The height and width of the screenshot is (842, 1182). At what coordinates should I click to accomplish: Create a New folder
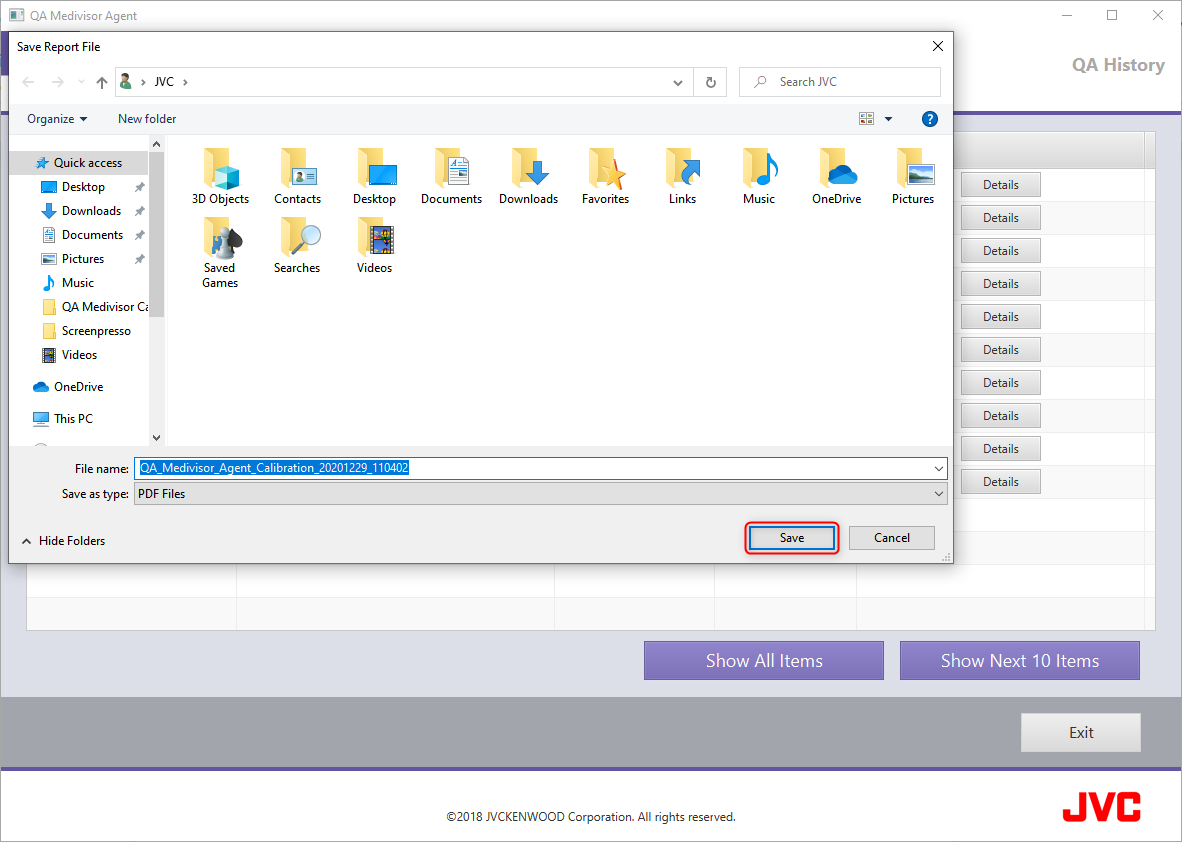(x=147, y=119)
